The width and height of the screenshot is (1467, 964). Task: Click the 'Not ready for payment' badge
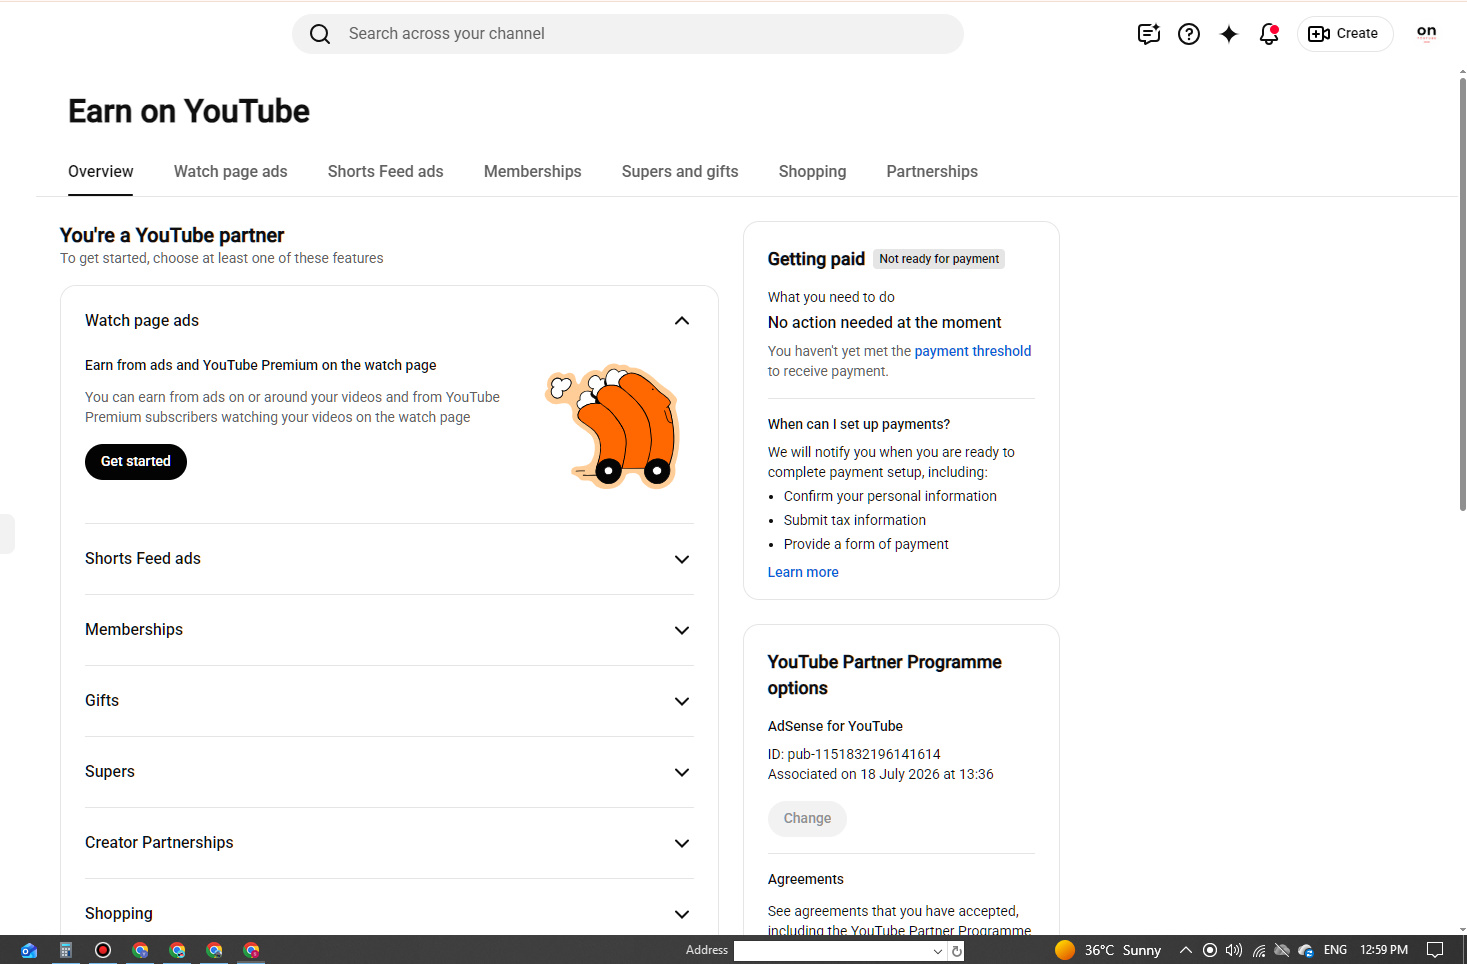point(939,259)
